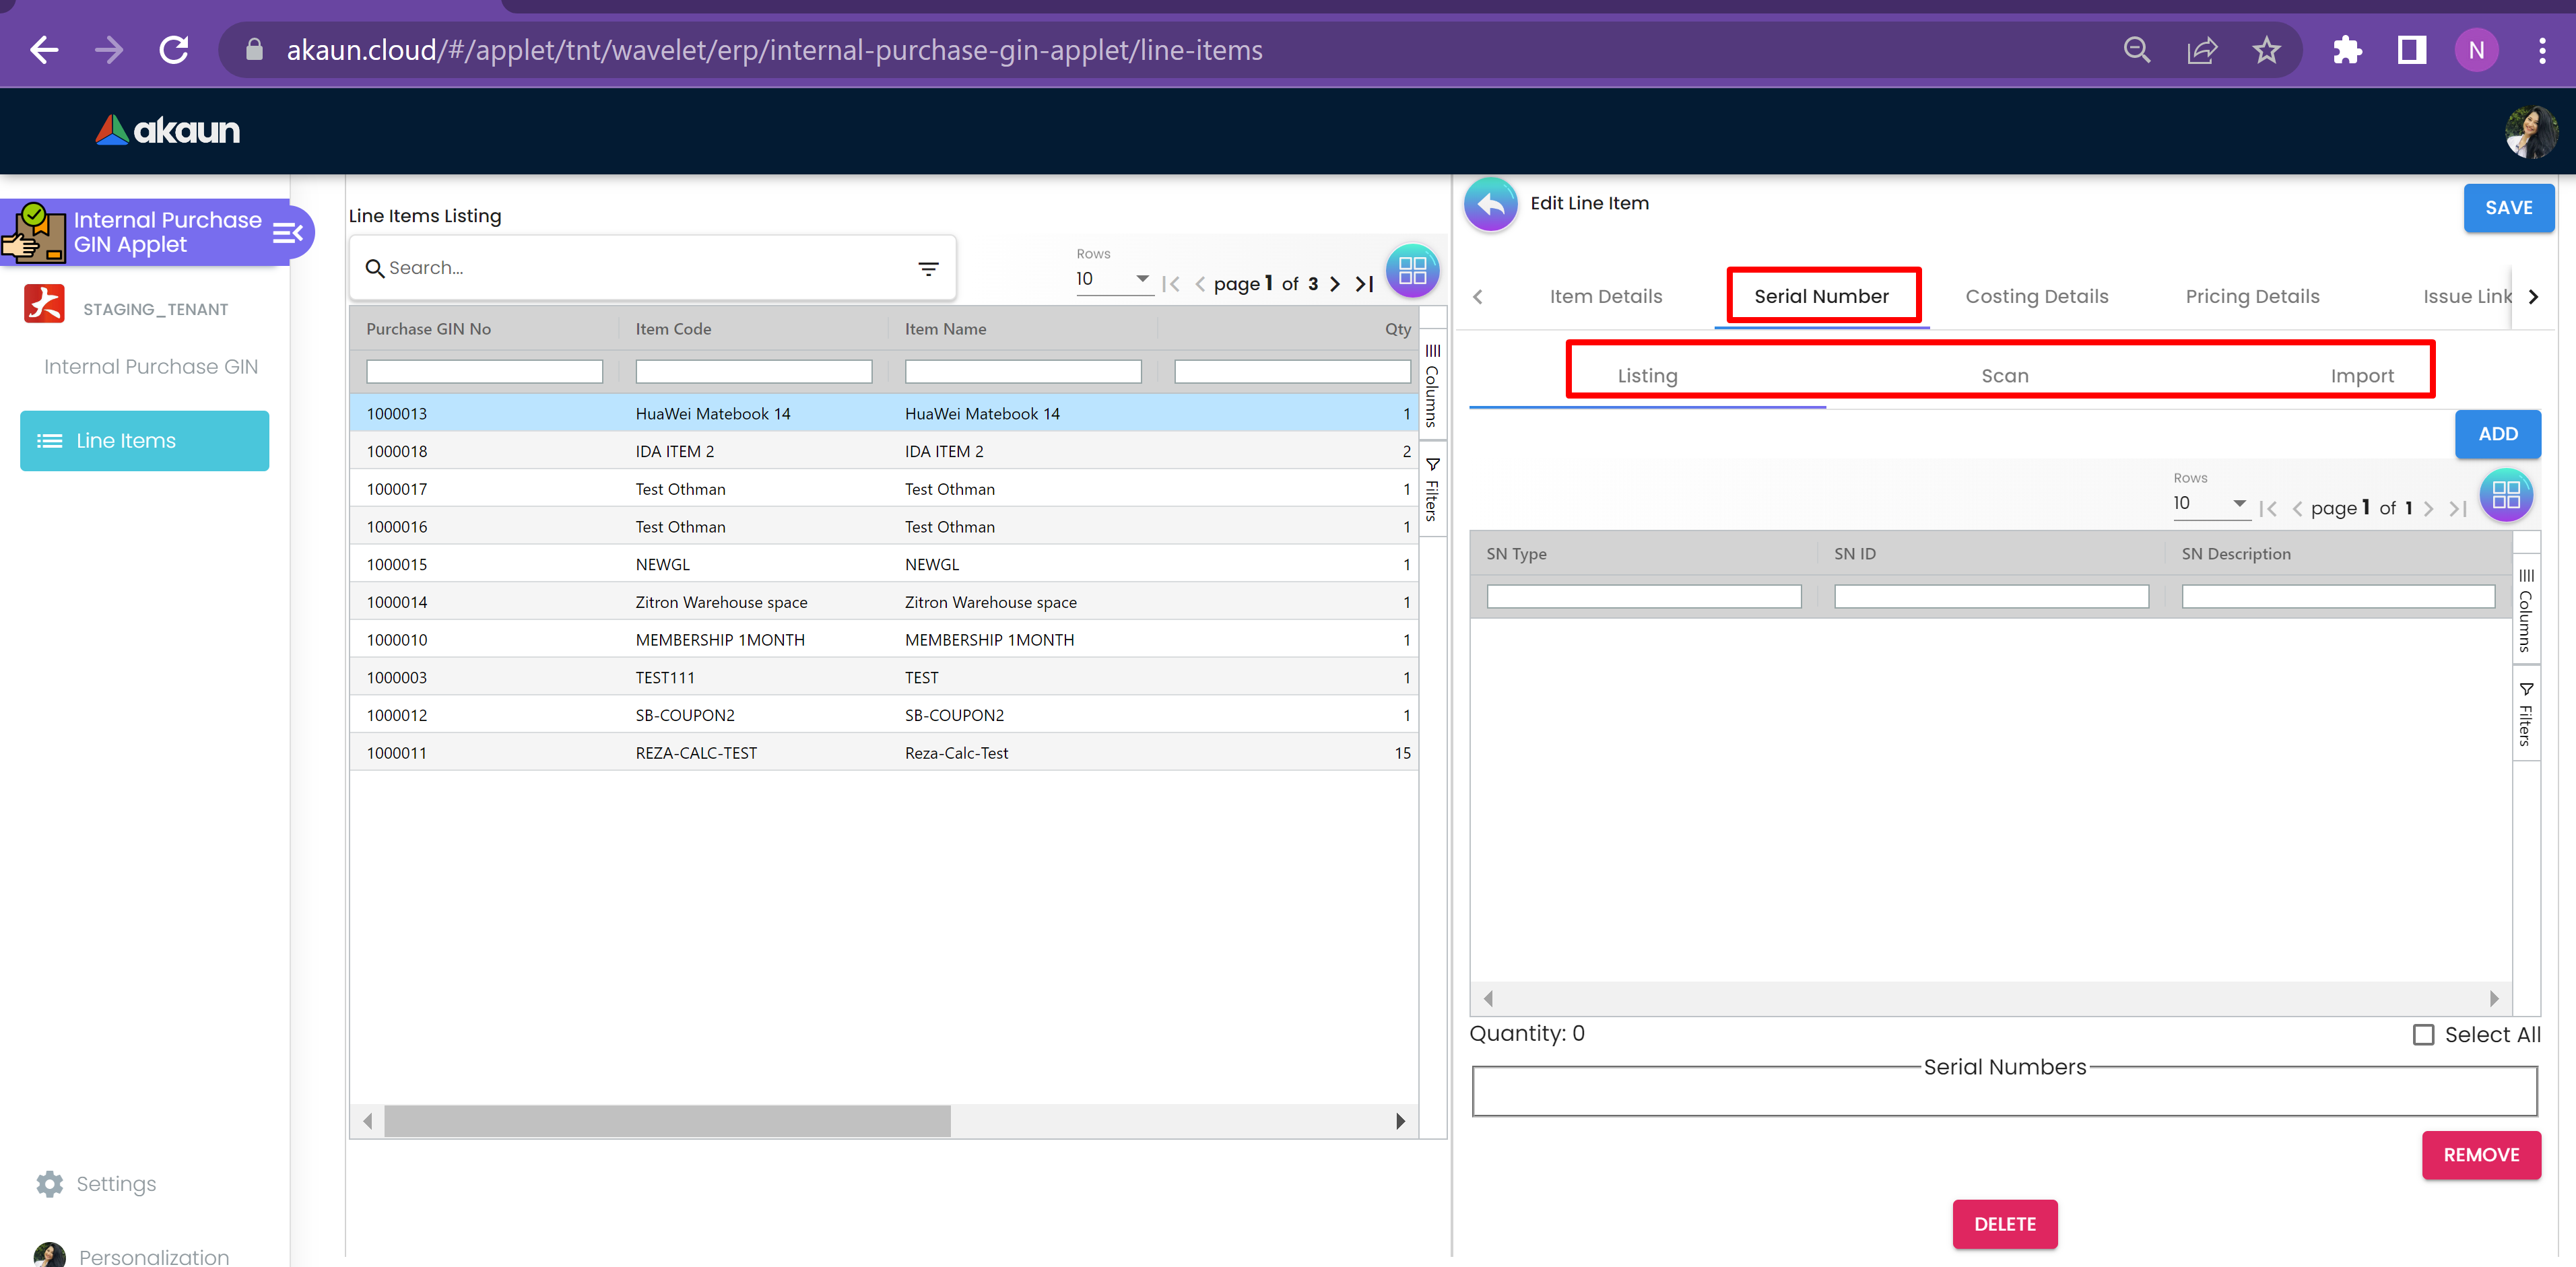Go to next page of line items
The width and height of the screenshot is (2576, 1267).
(x=1335, y=284)
